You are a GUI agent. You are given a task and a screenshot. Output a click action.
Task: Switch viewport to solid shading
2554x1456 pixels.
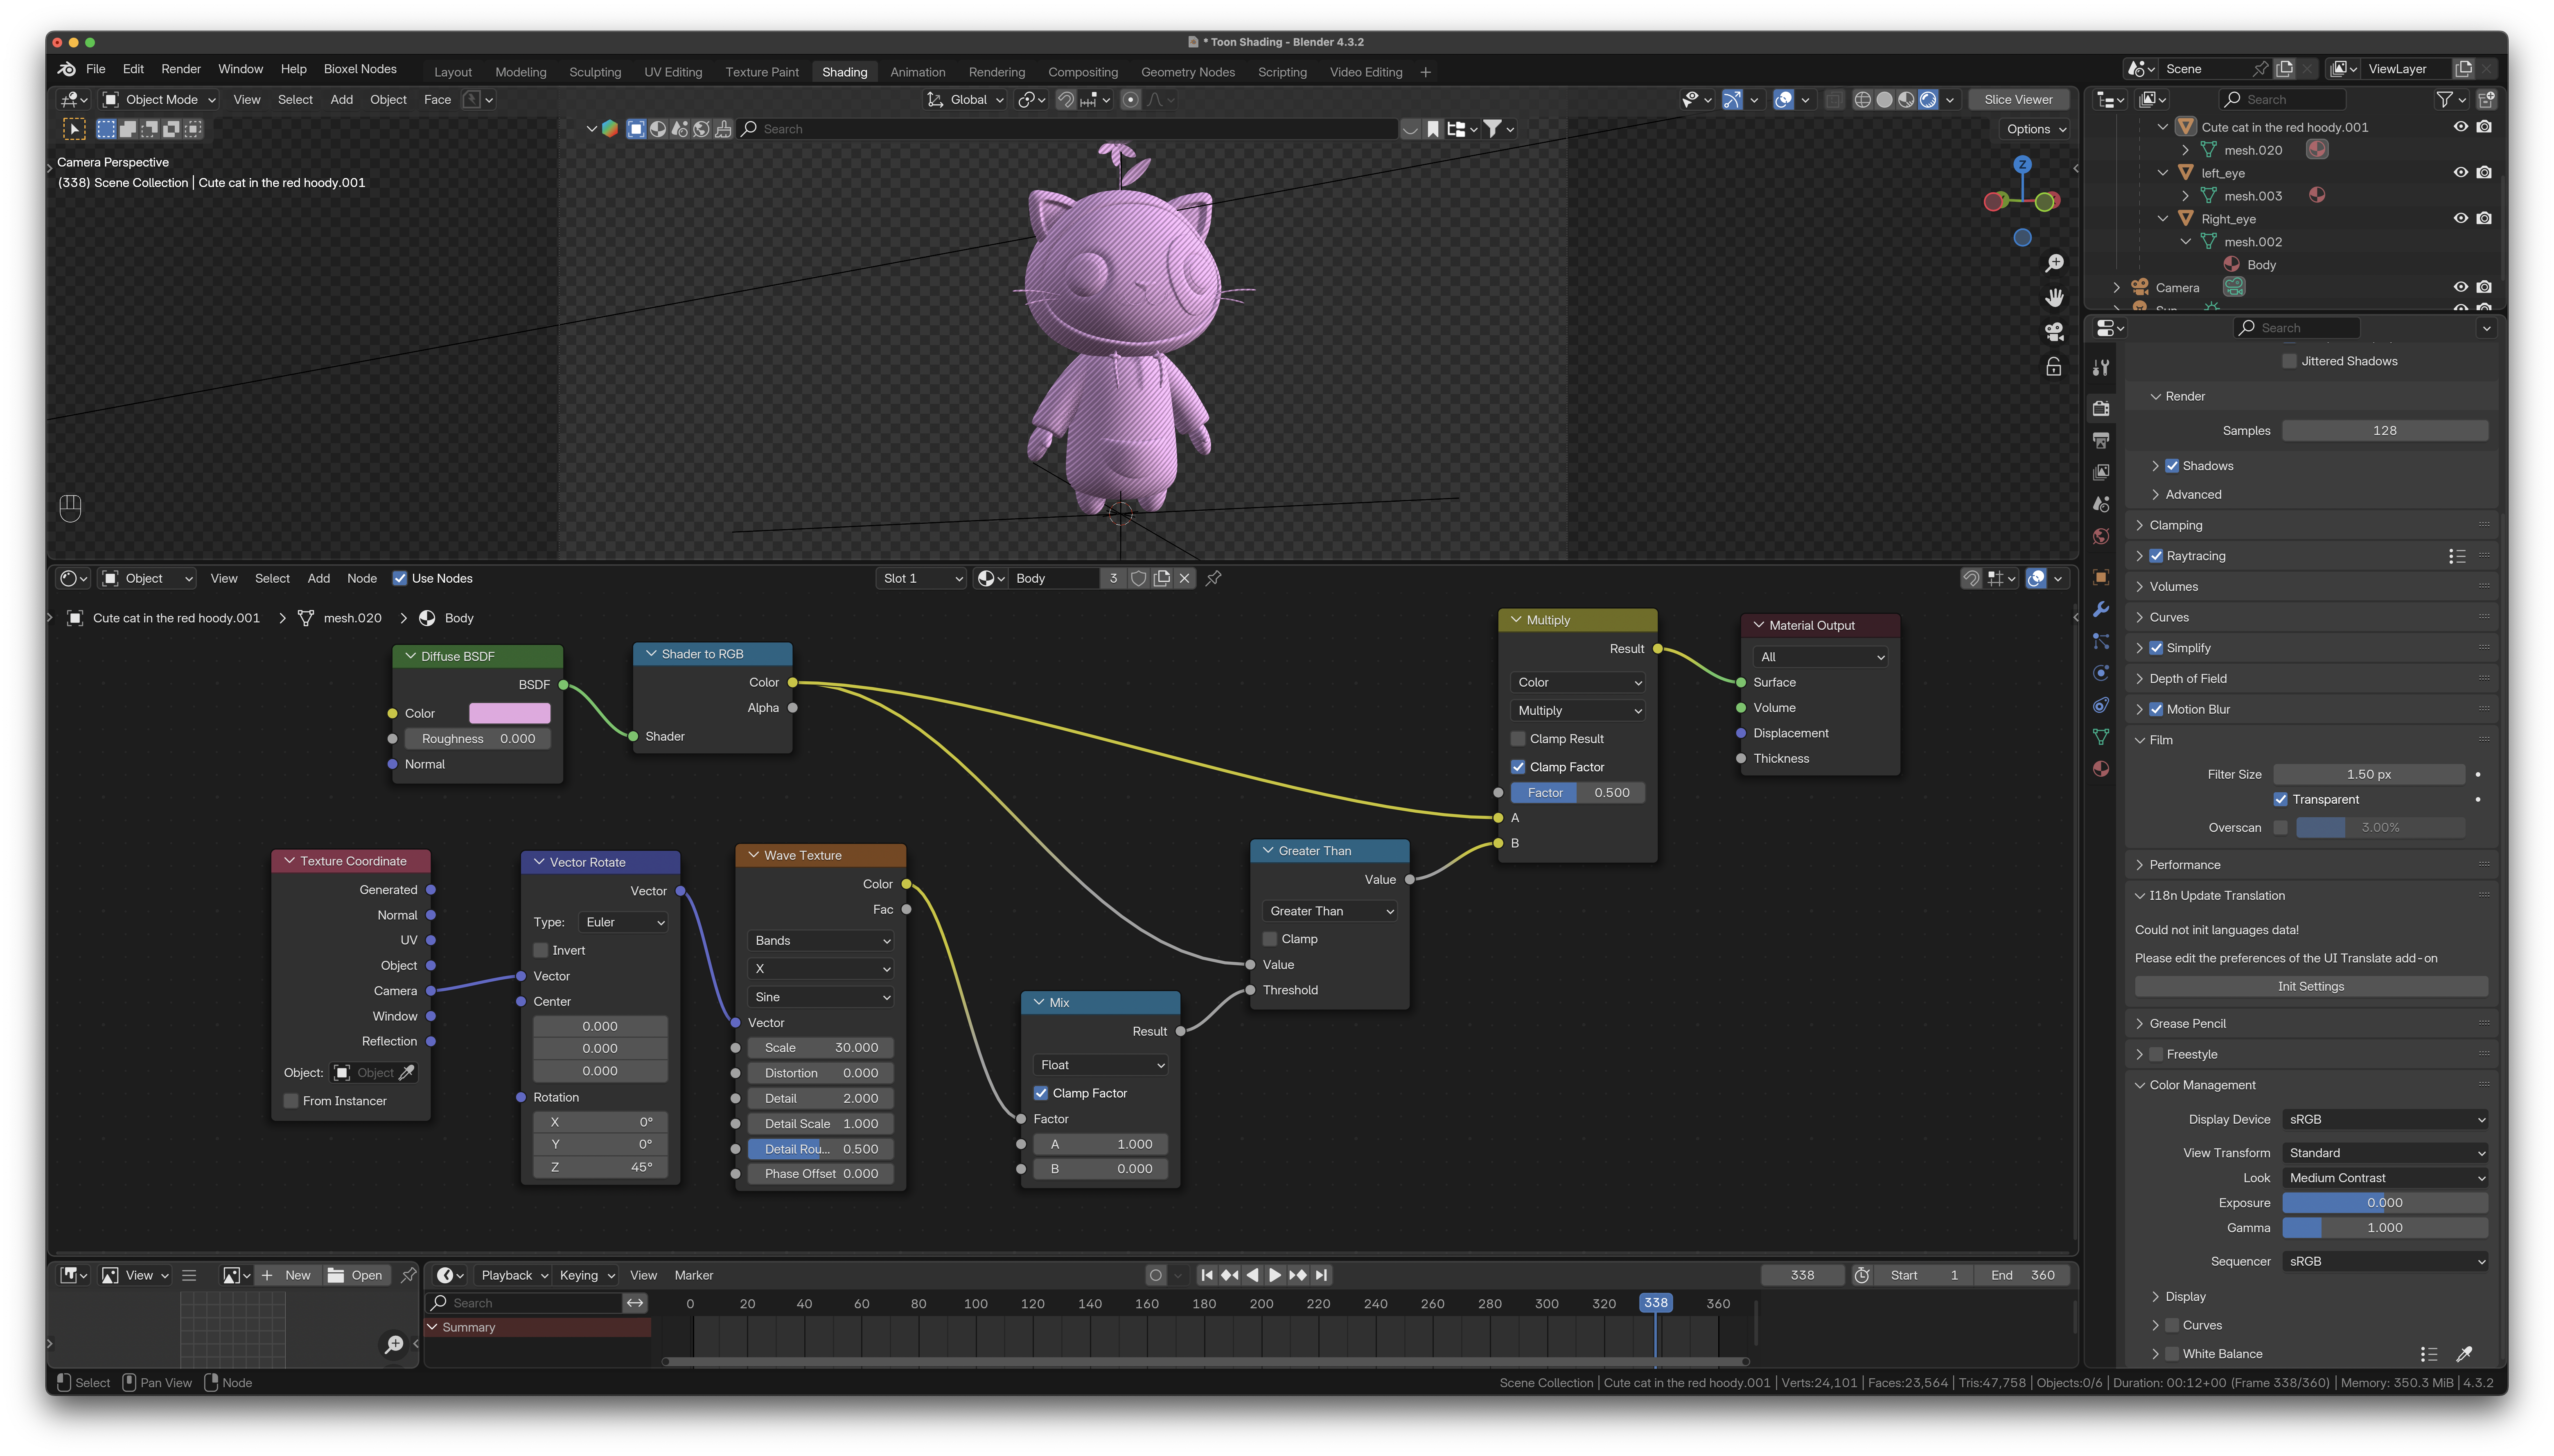click(1884, 100)
